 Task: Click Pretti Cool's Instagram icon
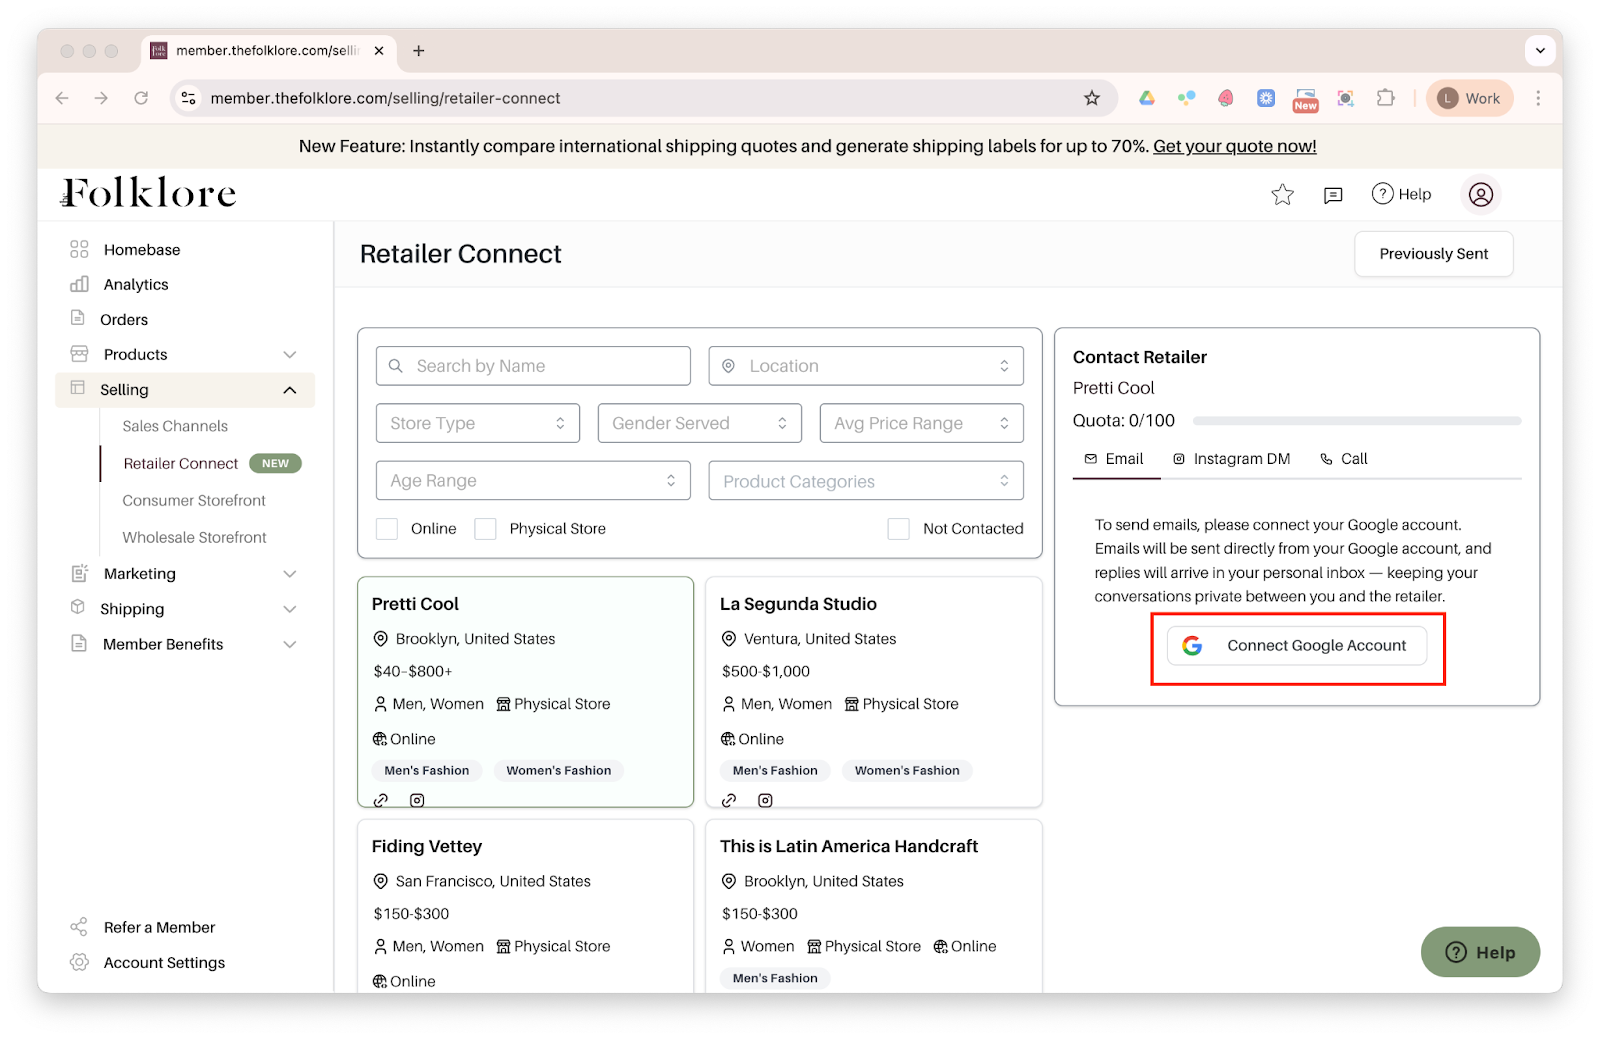click(x=417, y=800)
